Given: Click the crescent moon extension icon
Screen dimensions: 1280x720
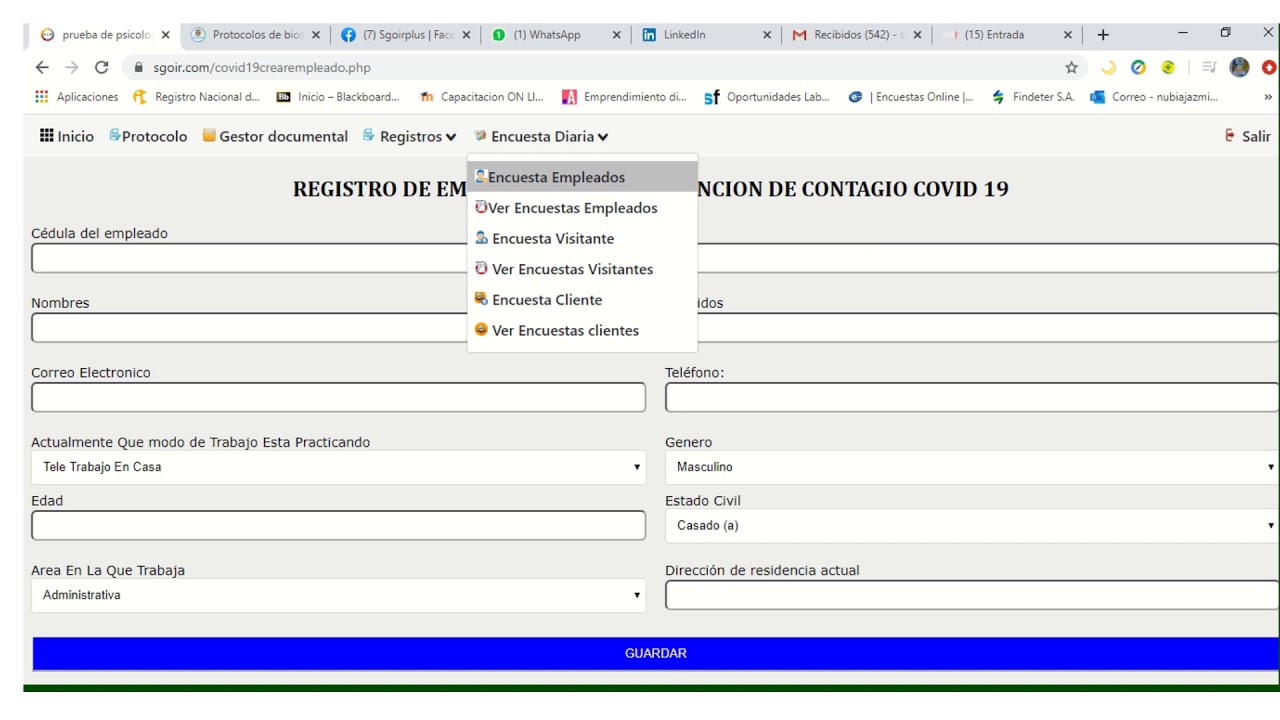Looking at the screenshot, I should coord(1107,68).
